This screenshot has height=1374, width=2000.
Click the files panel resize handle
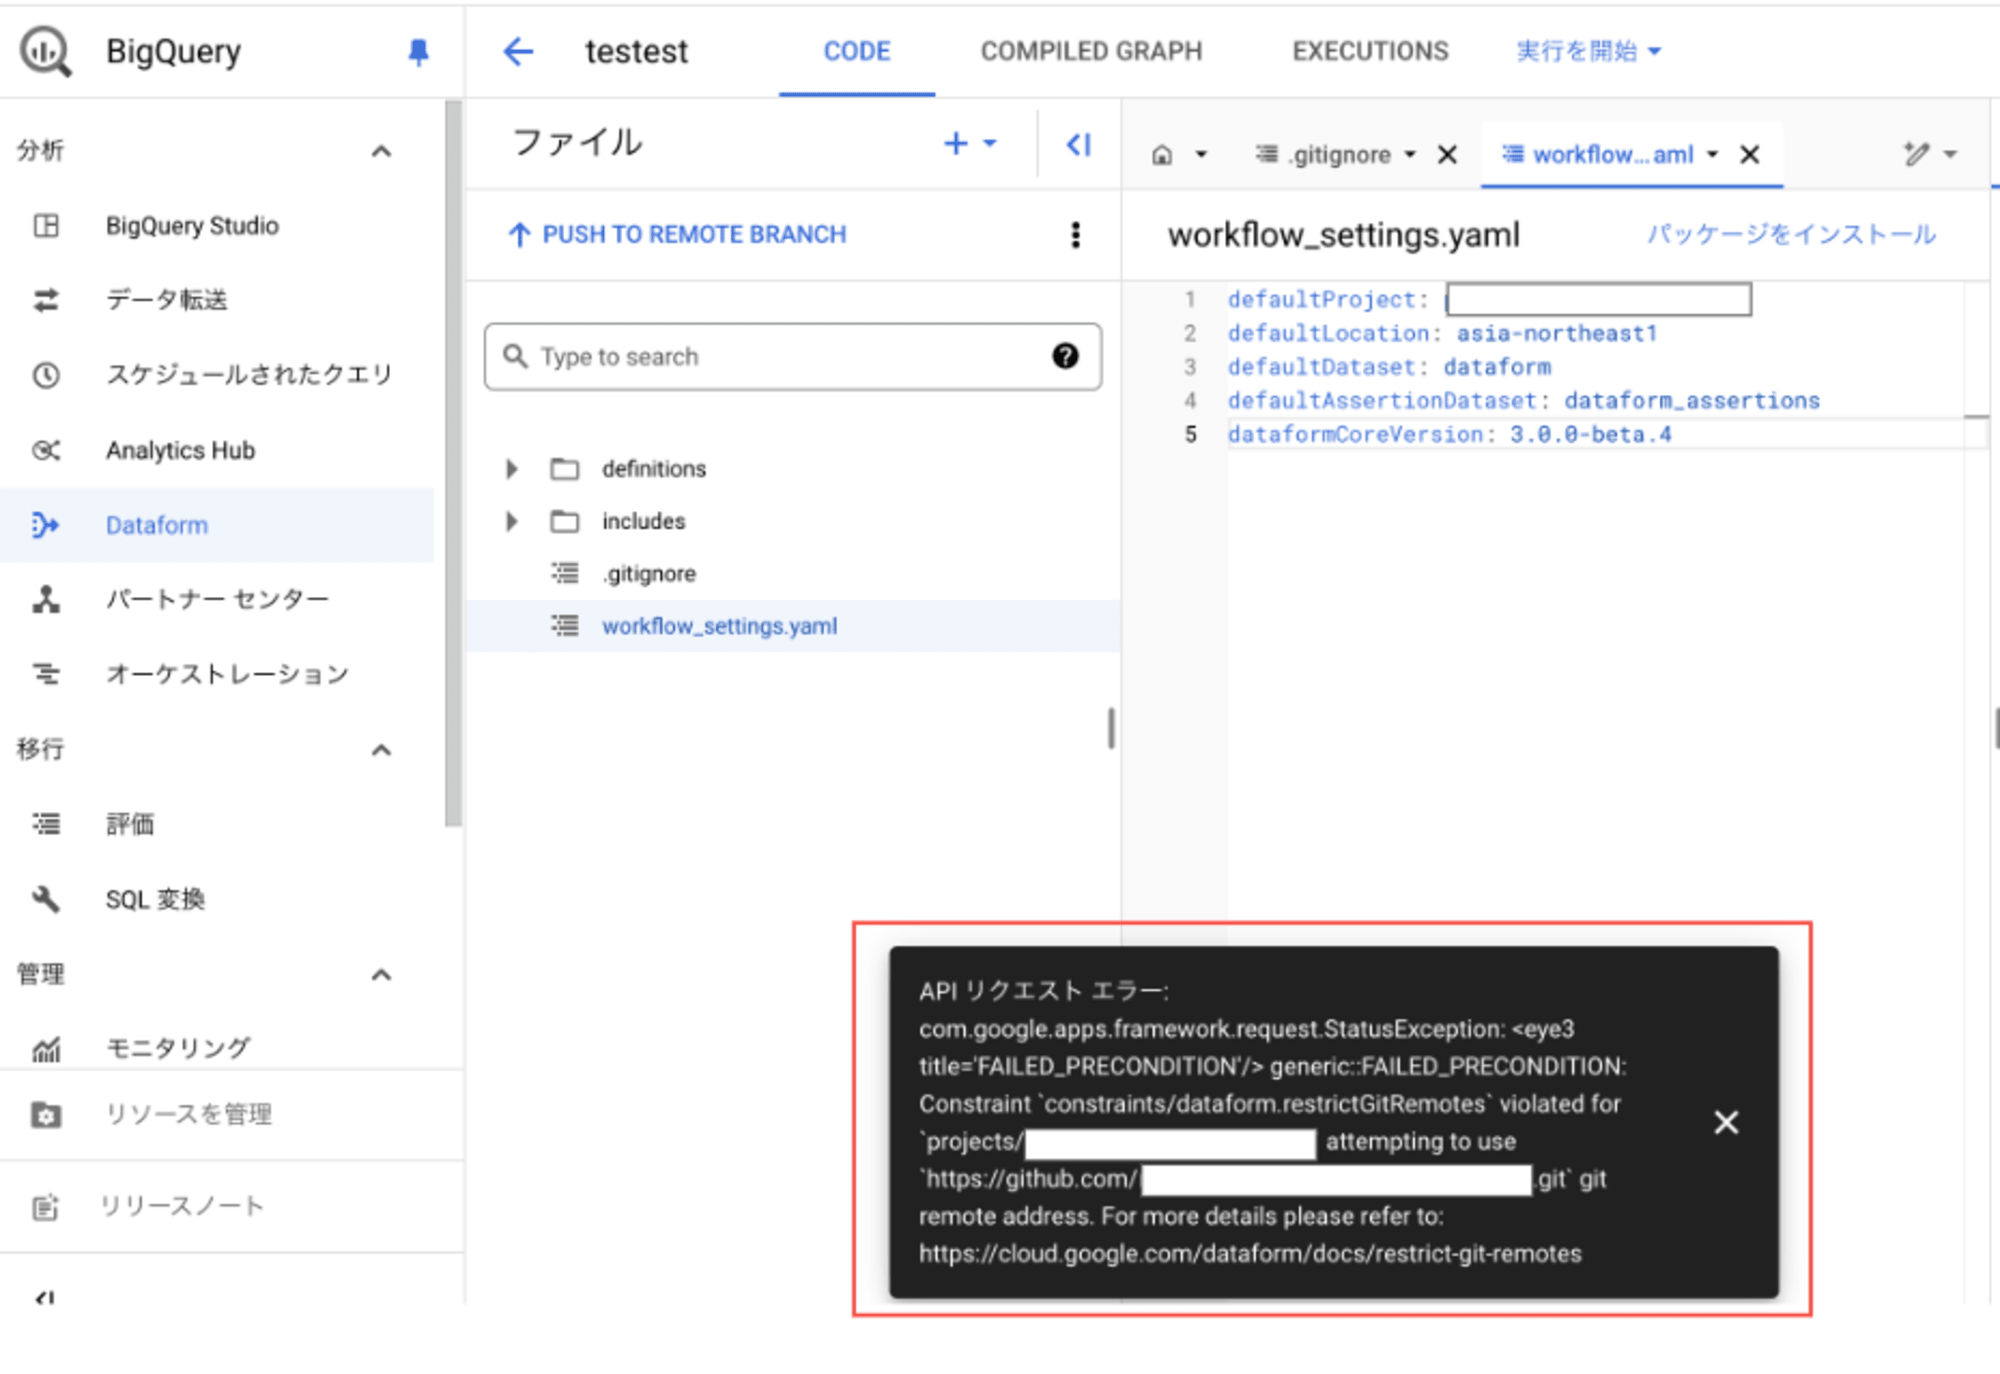[x=1111, y=728]
